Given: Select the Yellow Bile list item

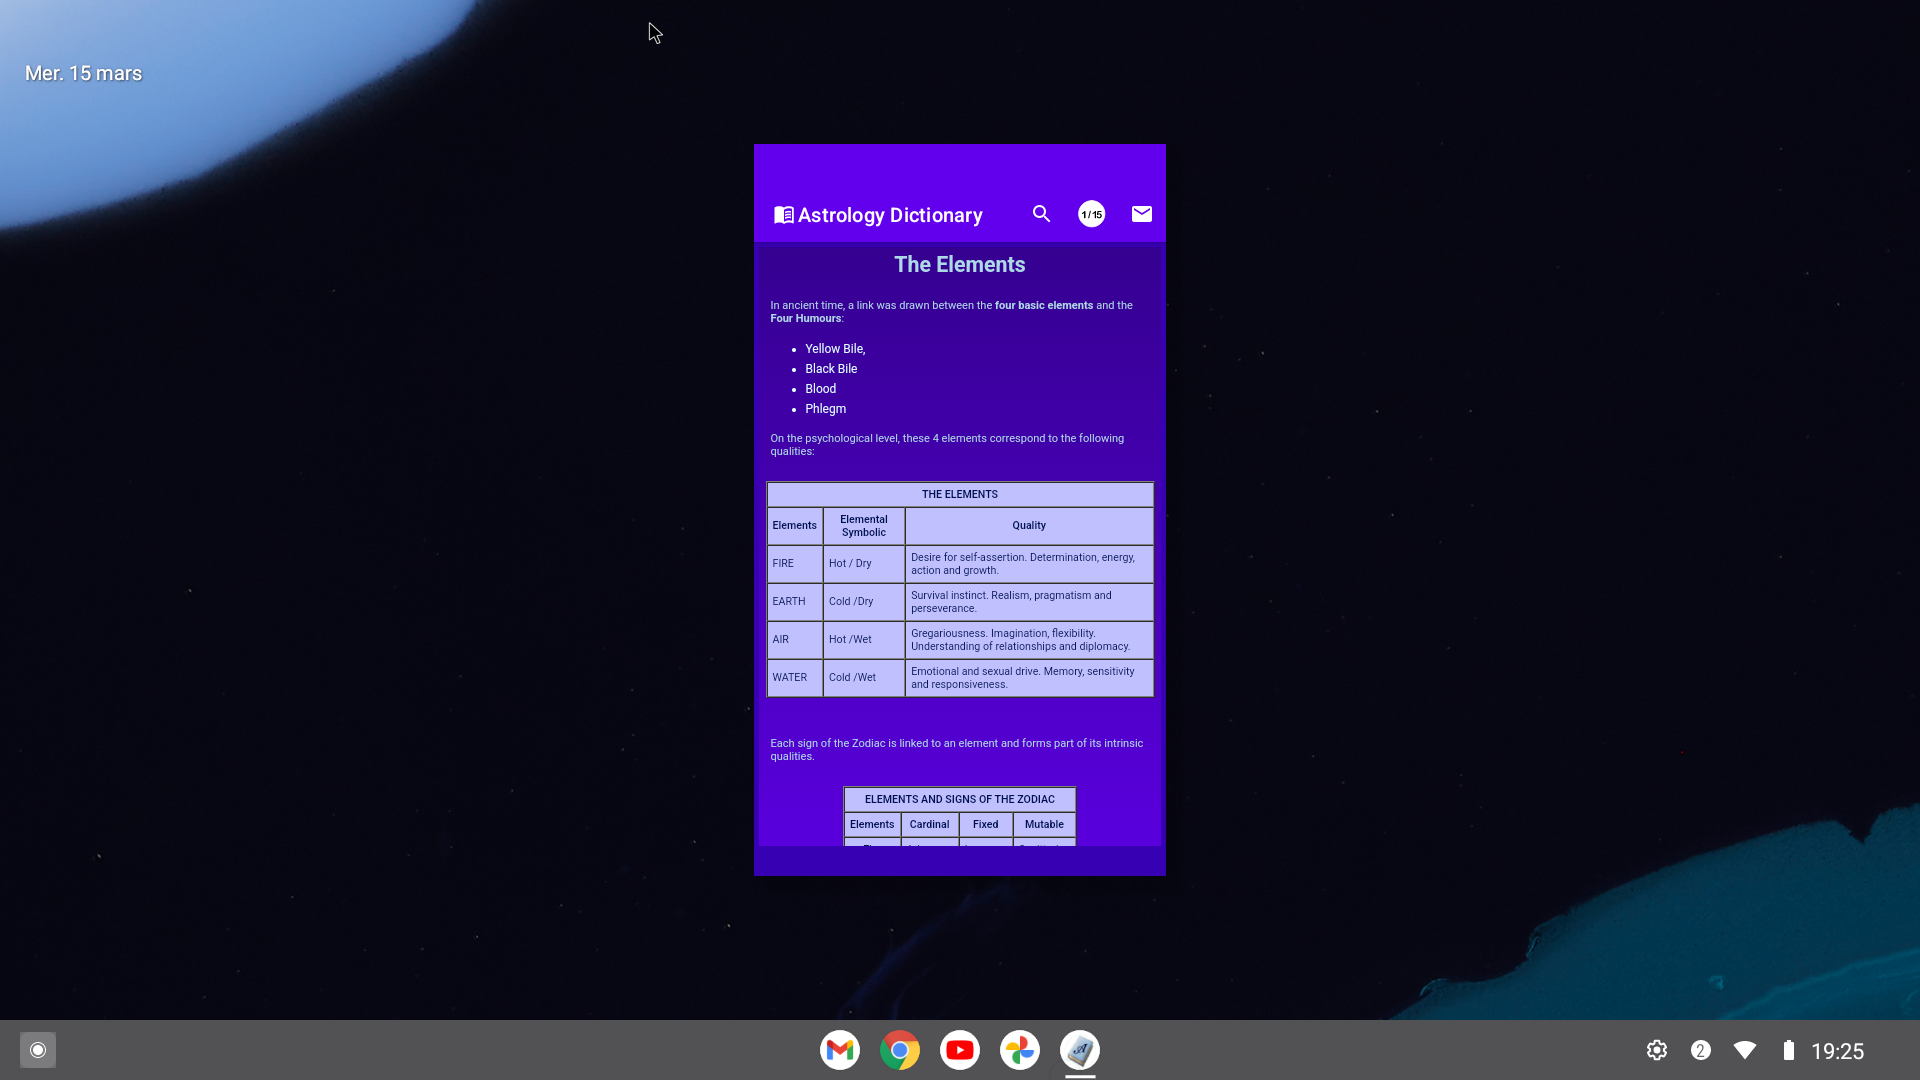Looking at the screenshot, I should (x=835, y=349).
